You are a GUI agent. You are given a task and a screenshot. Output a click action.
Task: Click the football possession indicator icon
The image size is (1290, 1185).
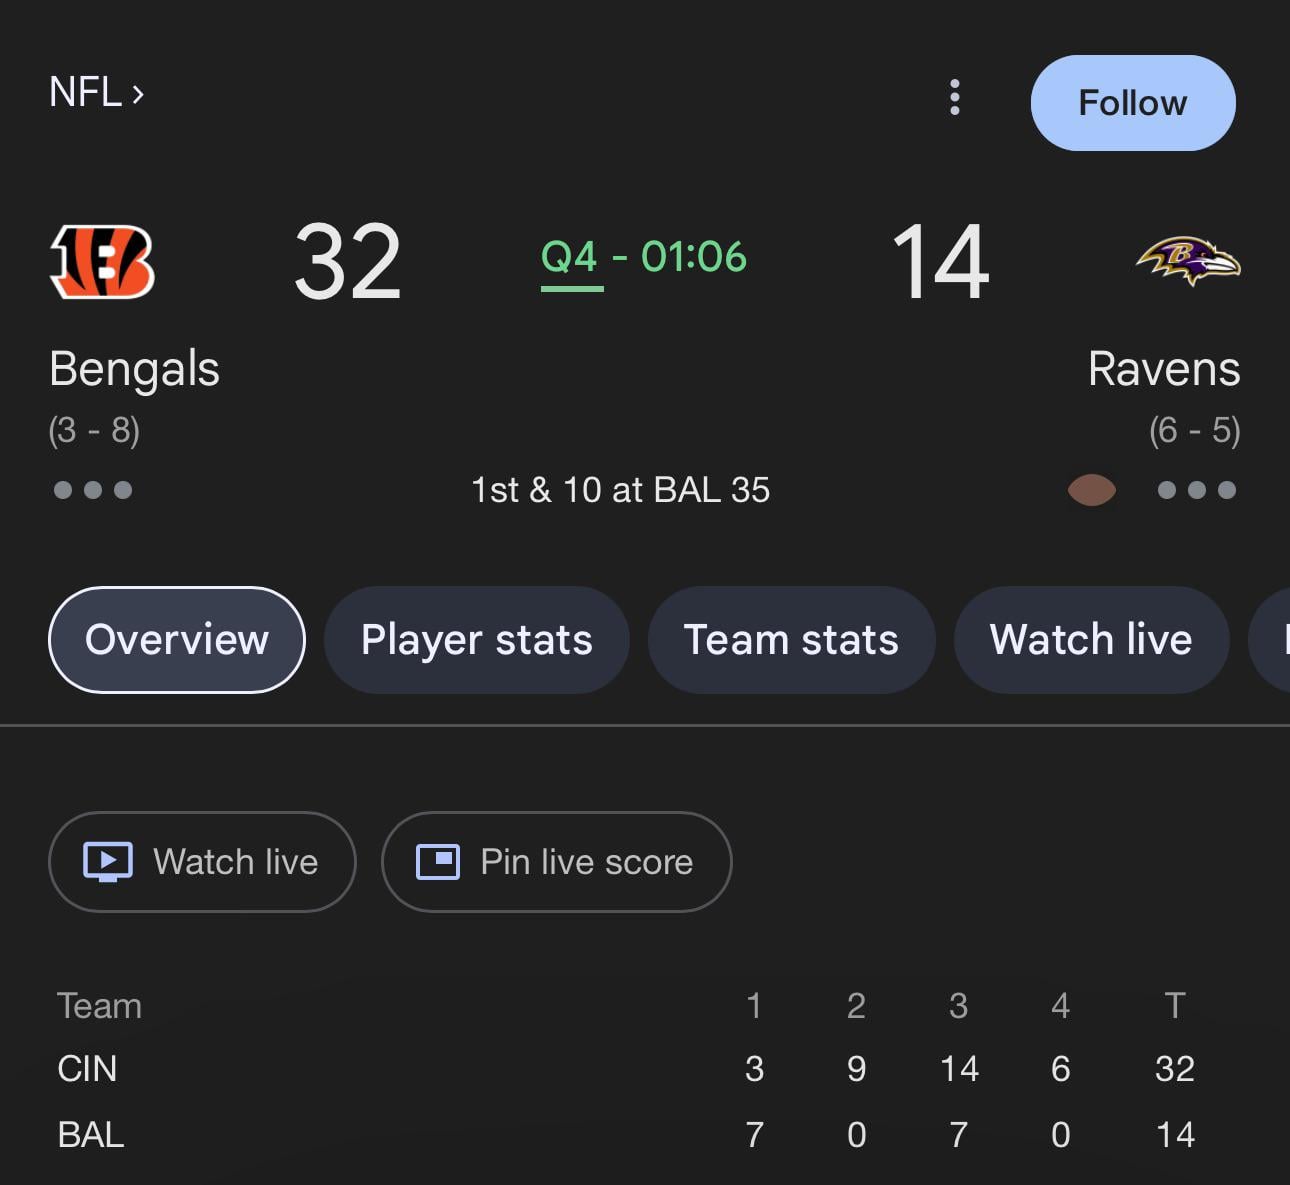pyautogui.click(x=1091, y=490)
